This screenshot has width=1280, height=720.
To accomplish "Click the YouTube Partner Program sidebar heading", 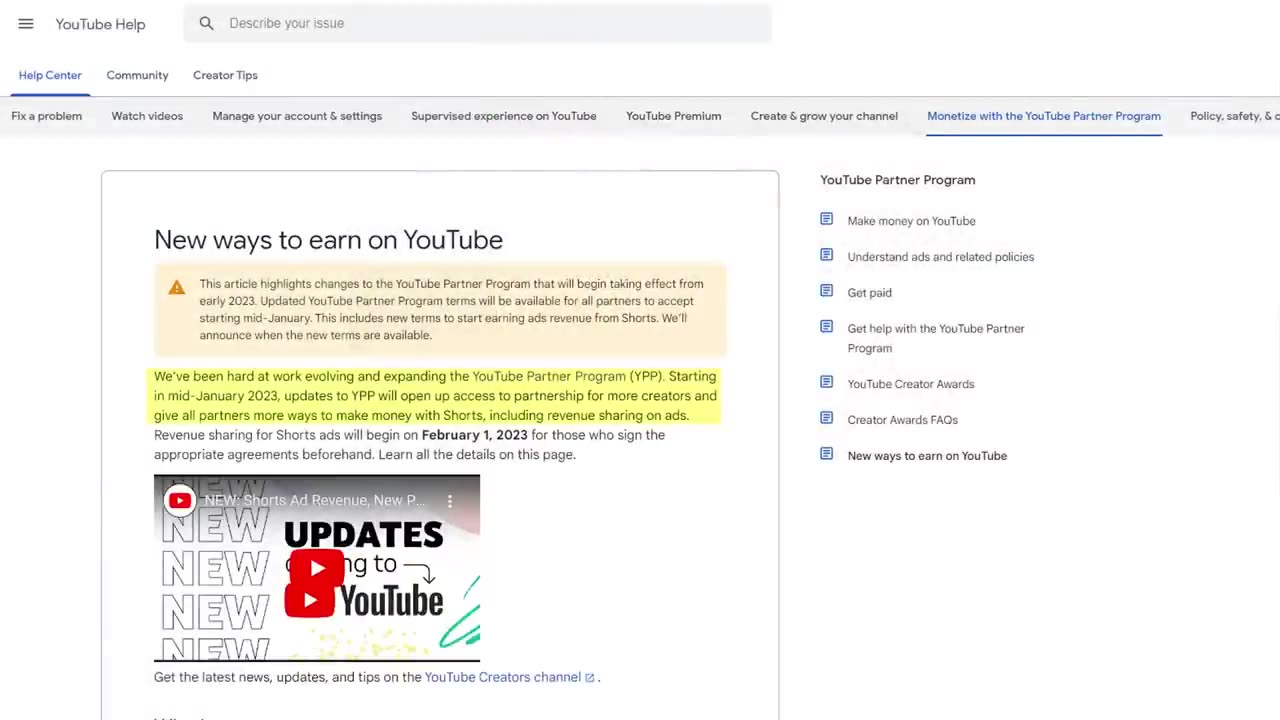I will [x=898, y=180].
